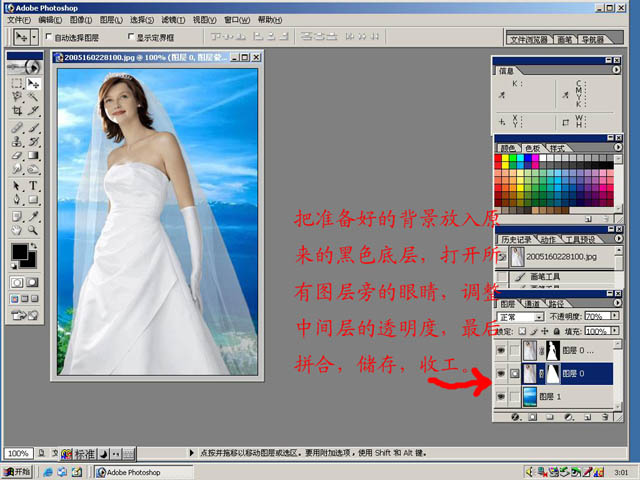Screen dimensions: 640x480
Task: Hide the selected 图层 0 layer
Action: coord(501,373)
